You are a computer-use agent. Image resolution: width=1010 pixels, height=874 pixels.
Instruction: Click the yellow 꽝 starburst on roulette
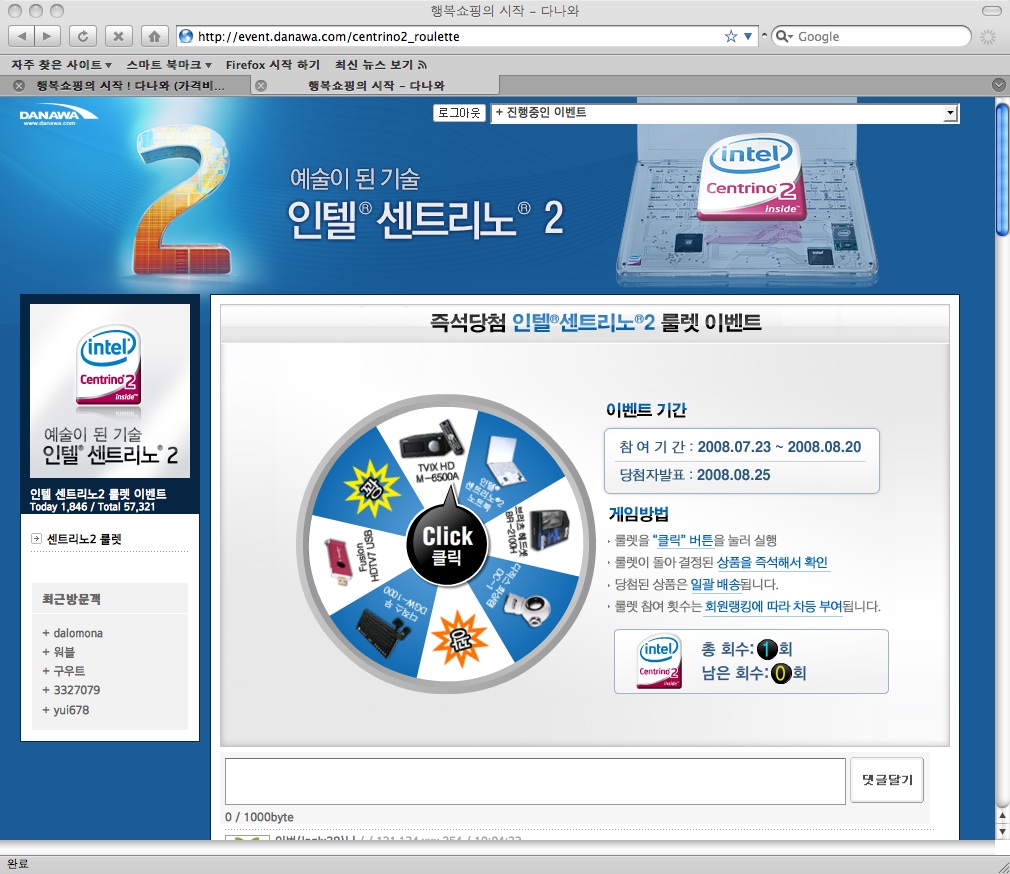tap(372, 488)
